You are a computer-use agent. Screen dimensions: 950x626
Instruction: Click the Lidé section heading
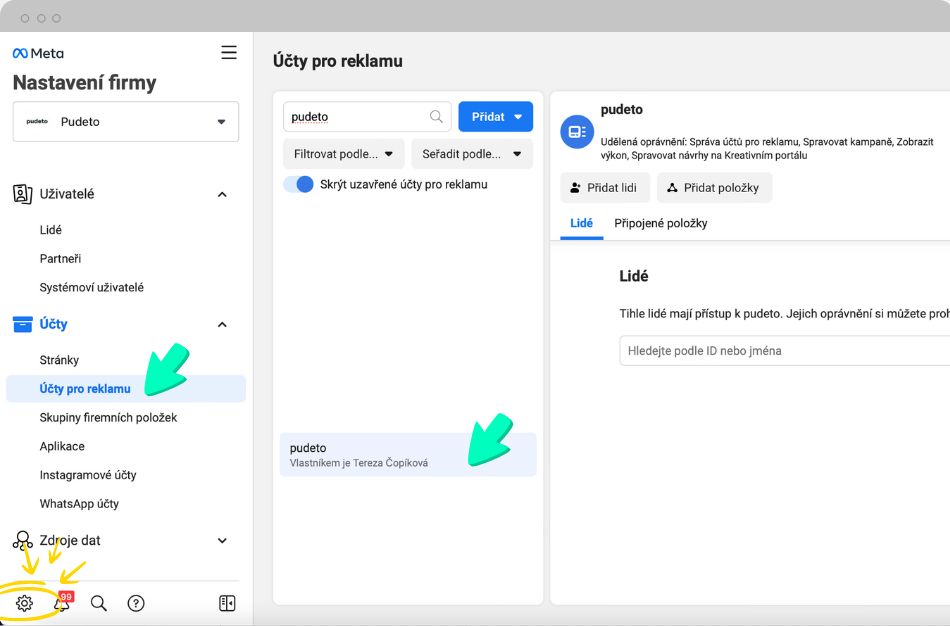point(634,276)
